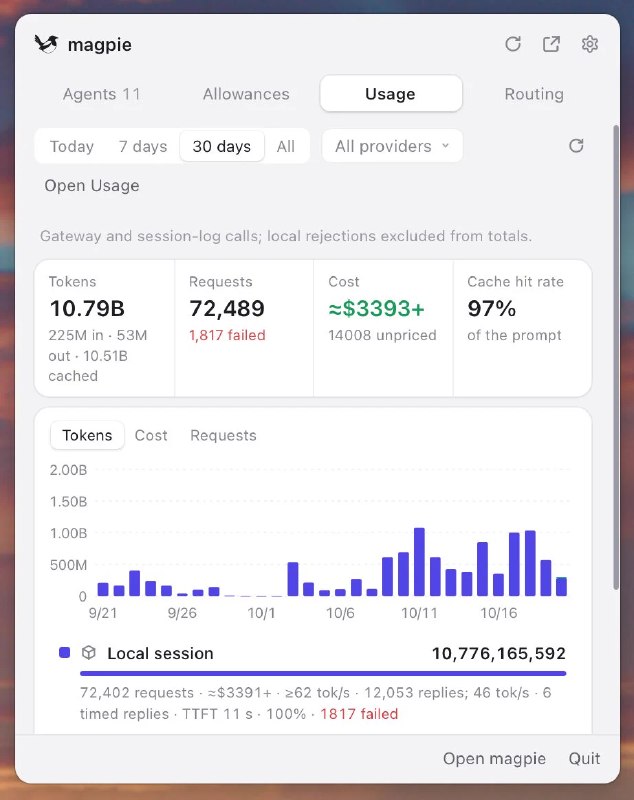Click the Local session row label
Screen dimensions: 634x800
click(x=160, y=653)
